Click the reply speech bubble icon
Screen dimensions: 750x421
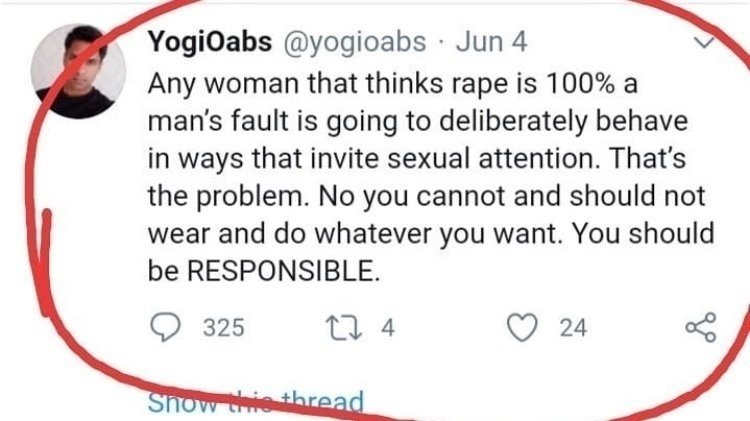coord(163,328)
